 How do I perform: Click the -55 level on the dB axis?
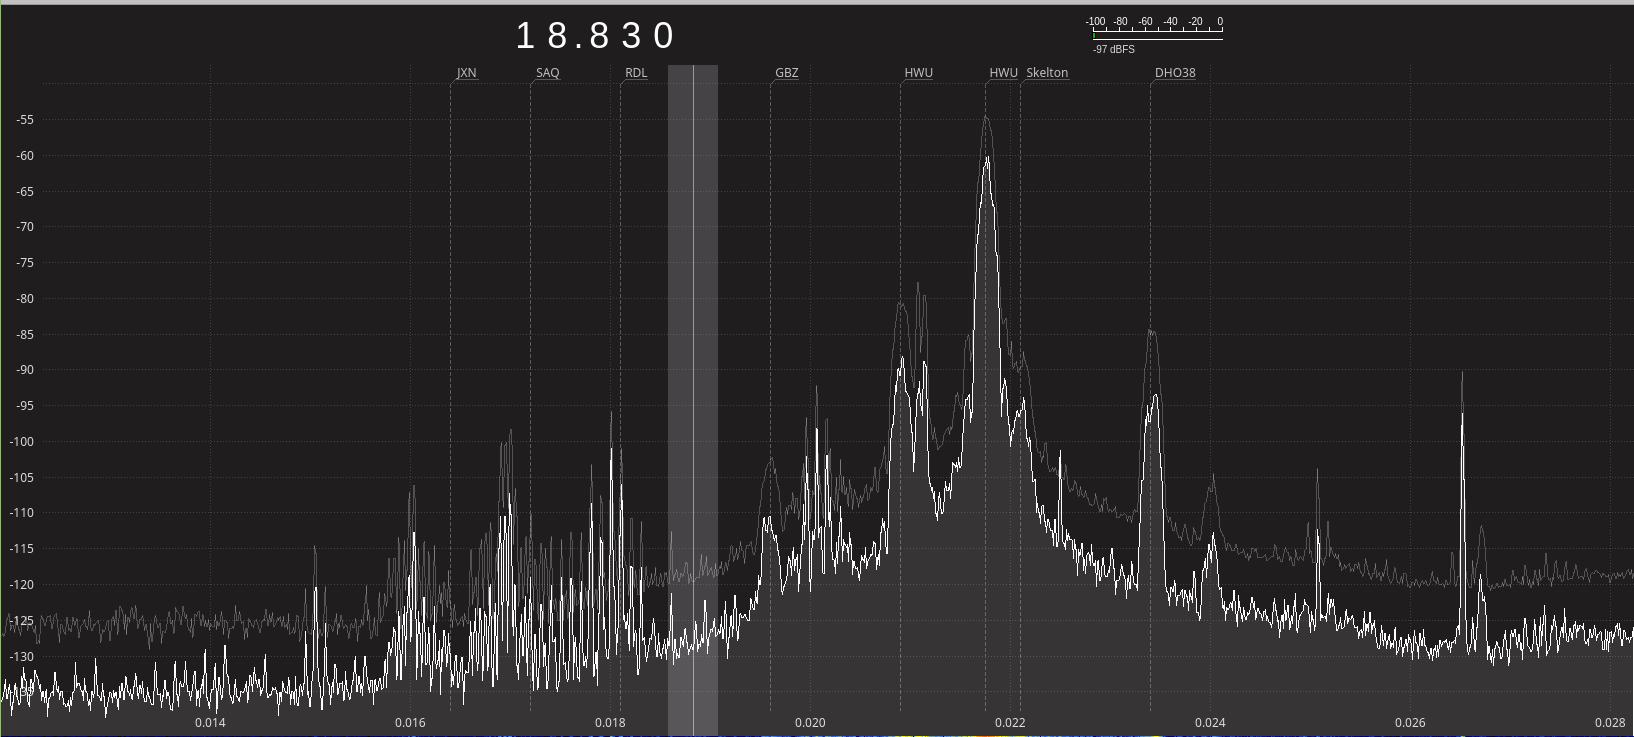tap(24, 120)
